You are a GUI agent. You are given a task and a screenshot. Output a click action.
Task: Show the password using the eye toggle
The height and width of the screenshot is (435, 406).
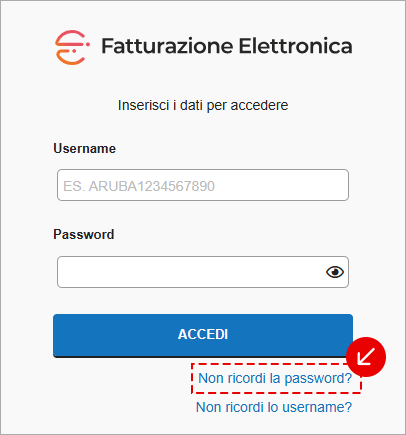(x=335, y=272)
